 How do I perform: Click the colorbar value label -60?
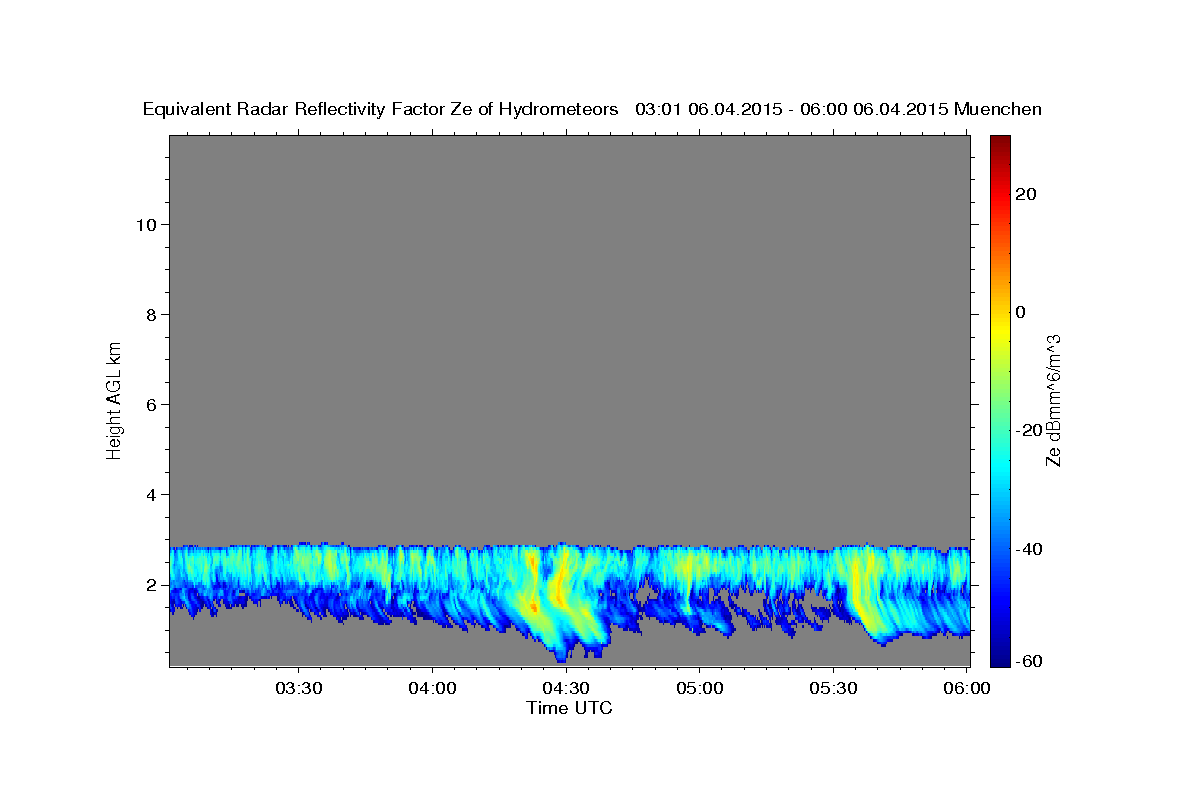pos(1030,661)
